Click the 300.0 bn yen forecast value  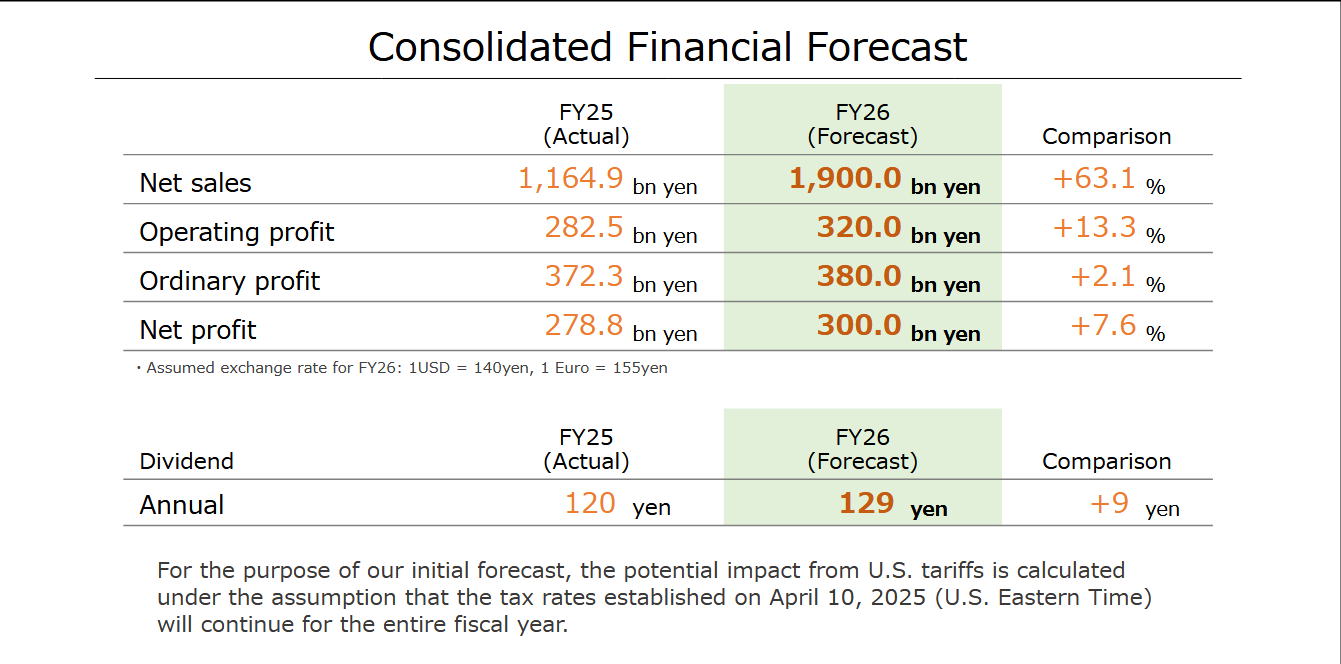tap(898, 327)
